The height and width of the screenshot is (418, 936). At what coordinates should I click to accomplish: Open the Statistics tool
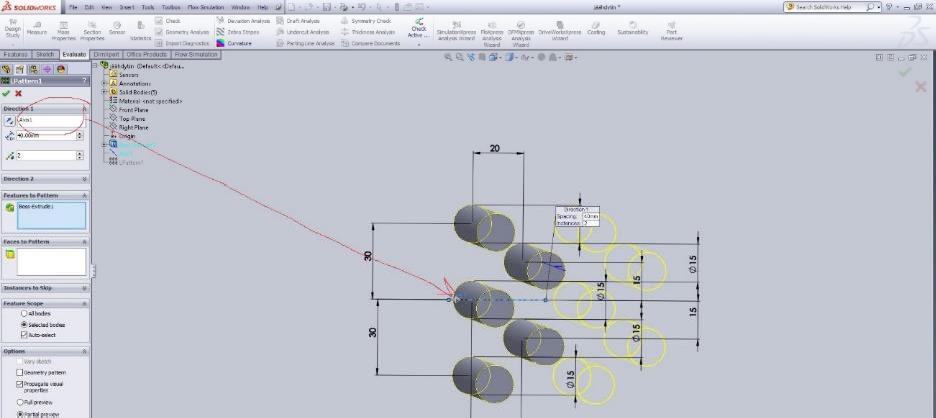(x=141, y=31)
